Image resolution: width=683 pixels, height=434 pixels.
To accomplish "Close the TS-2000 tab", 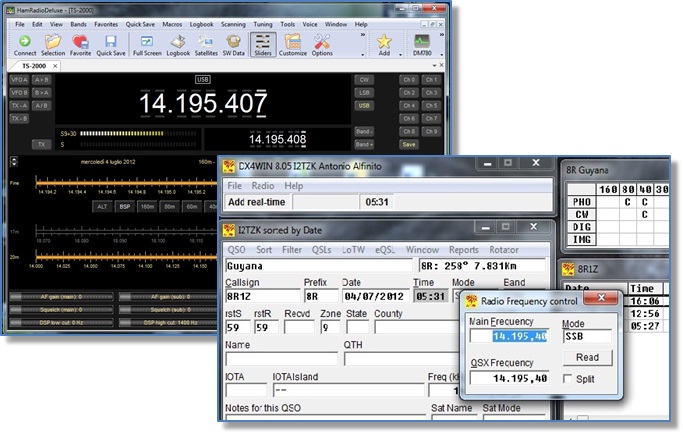I will pyautogui.click(x=55, y=66).
